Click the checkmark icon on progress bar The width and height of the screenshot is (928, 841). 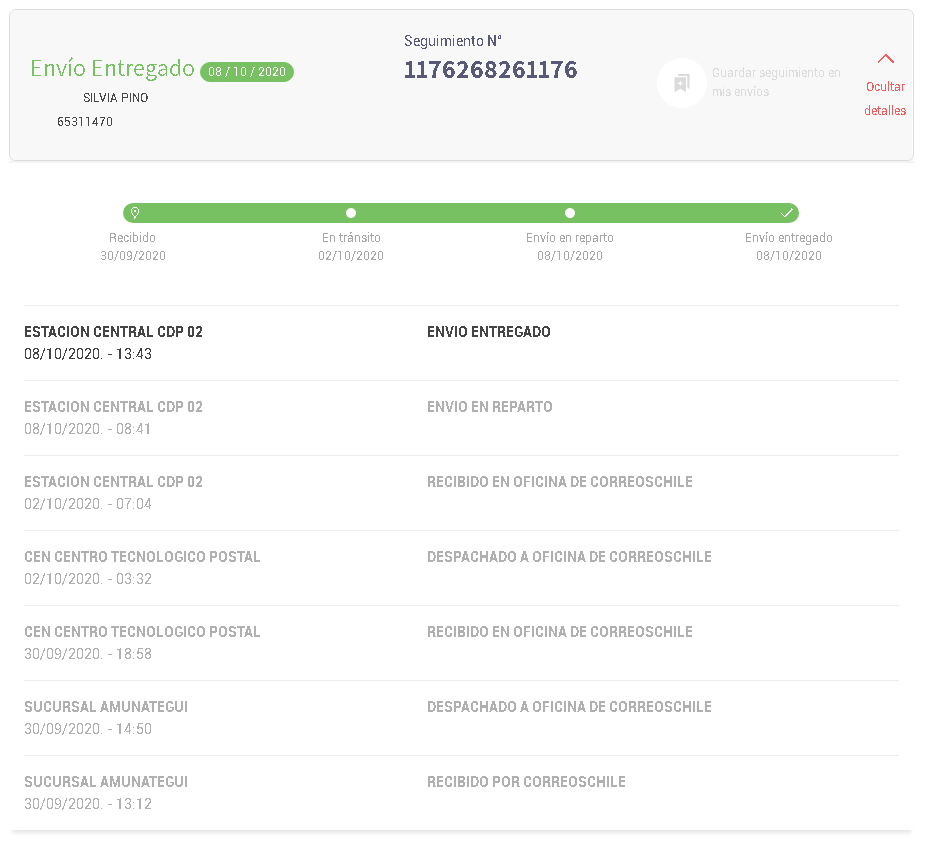(787, 213)
